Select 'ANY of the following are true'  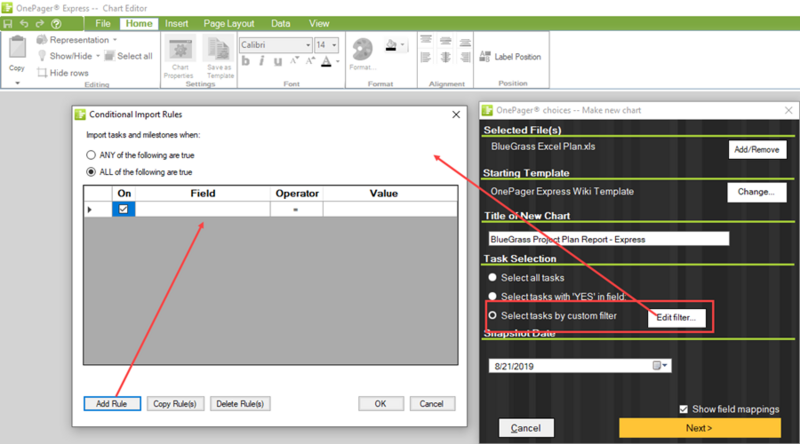pos(91,155)
